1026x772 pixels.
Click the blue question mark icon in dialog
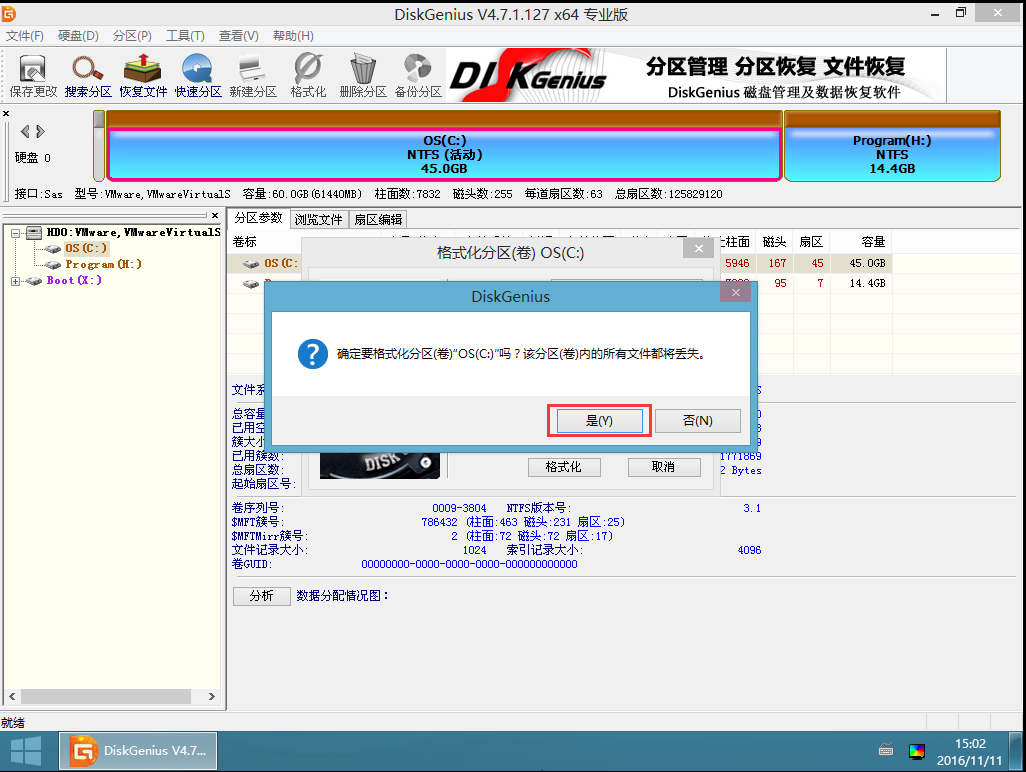tap(313, 354)
